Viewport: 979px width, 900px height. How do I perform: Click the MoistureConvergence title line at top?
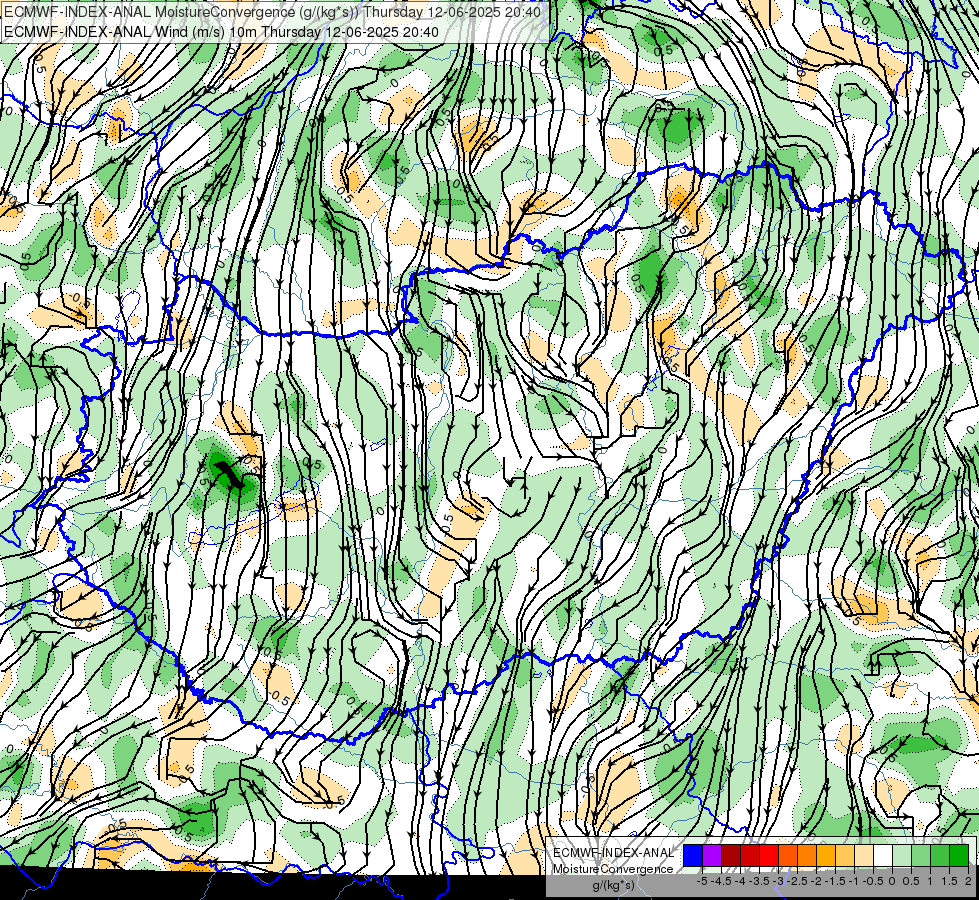point(272,12)
